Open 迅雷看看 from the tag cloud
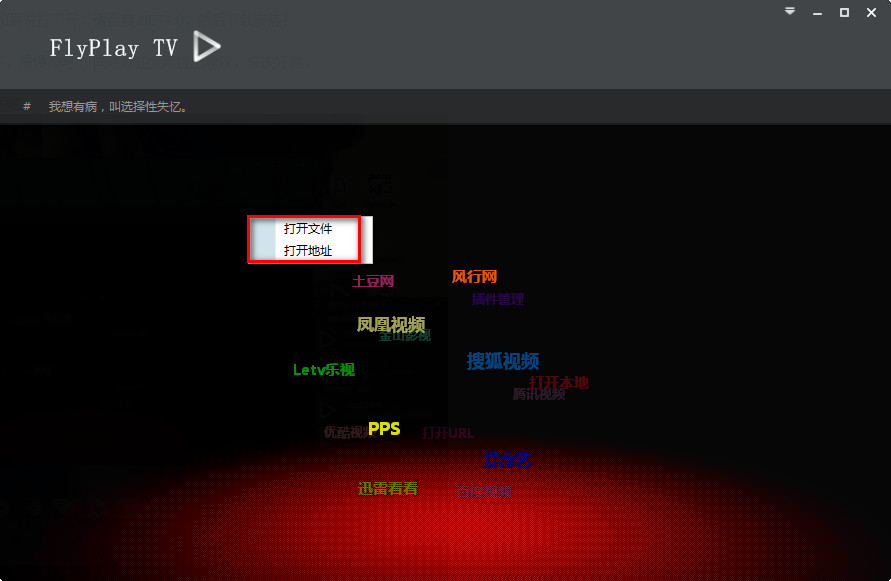Image resolution: width=891 pixels, height=581 pixels. click(x=388, y=489)
